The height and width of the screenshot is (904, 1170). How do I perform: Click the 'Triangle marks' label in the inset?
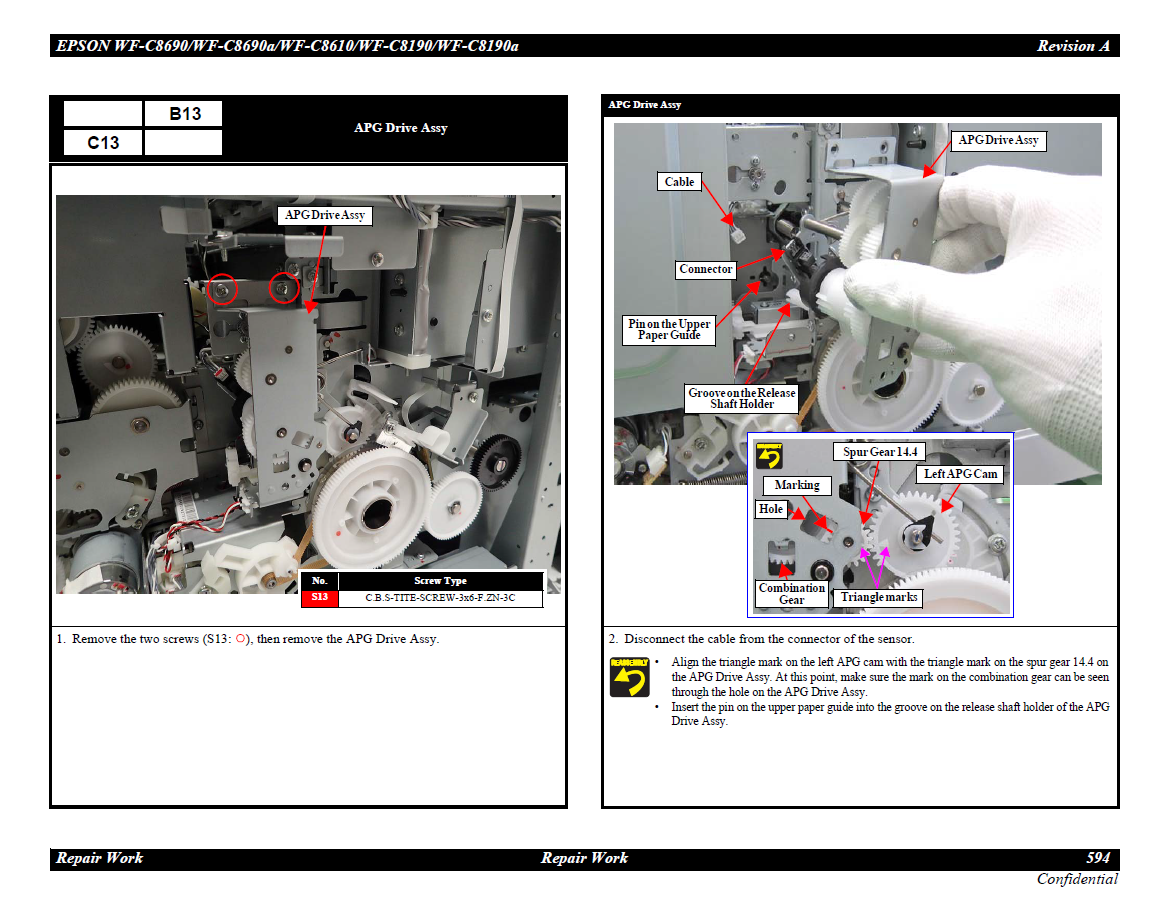coord(879,597)
